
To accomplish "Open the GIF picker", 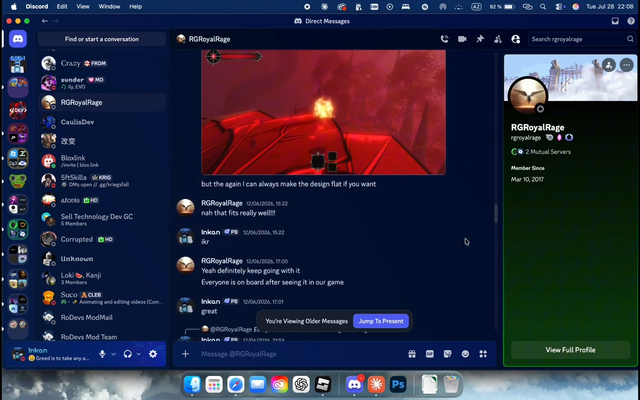I will coord(430,354).
